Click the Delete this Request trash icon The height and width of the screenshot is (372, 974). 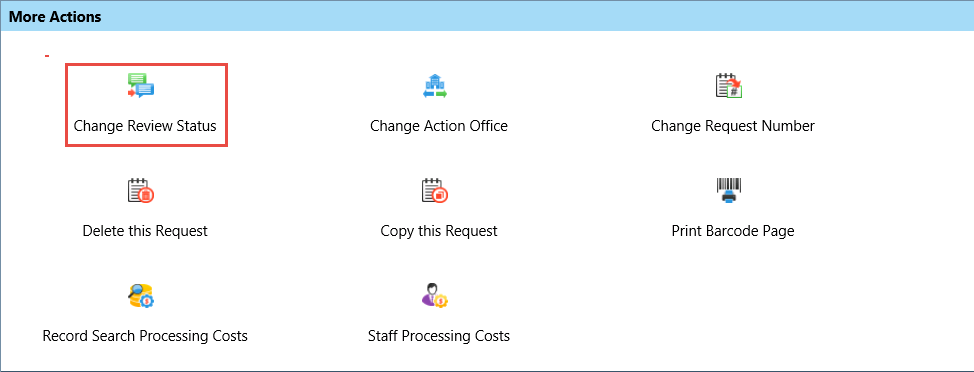pos(141,191)
